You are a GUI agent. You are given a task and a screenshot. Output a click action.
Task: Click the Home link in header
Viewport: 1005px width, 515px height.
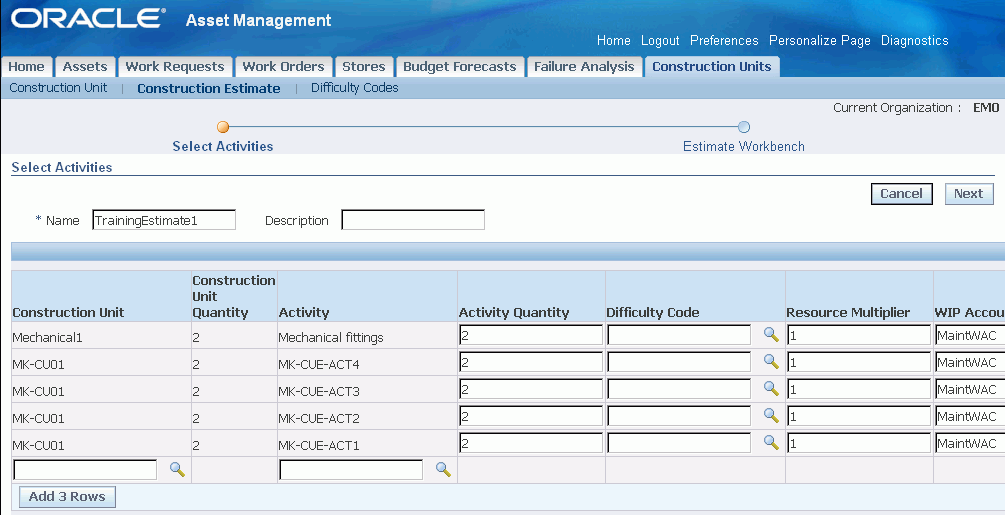pos(613,40)
